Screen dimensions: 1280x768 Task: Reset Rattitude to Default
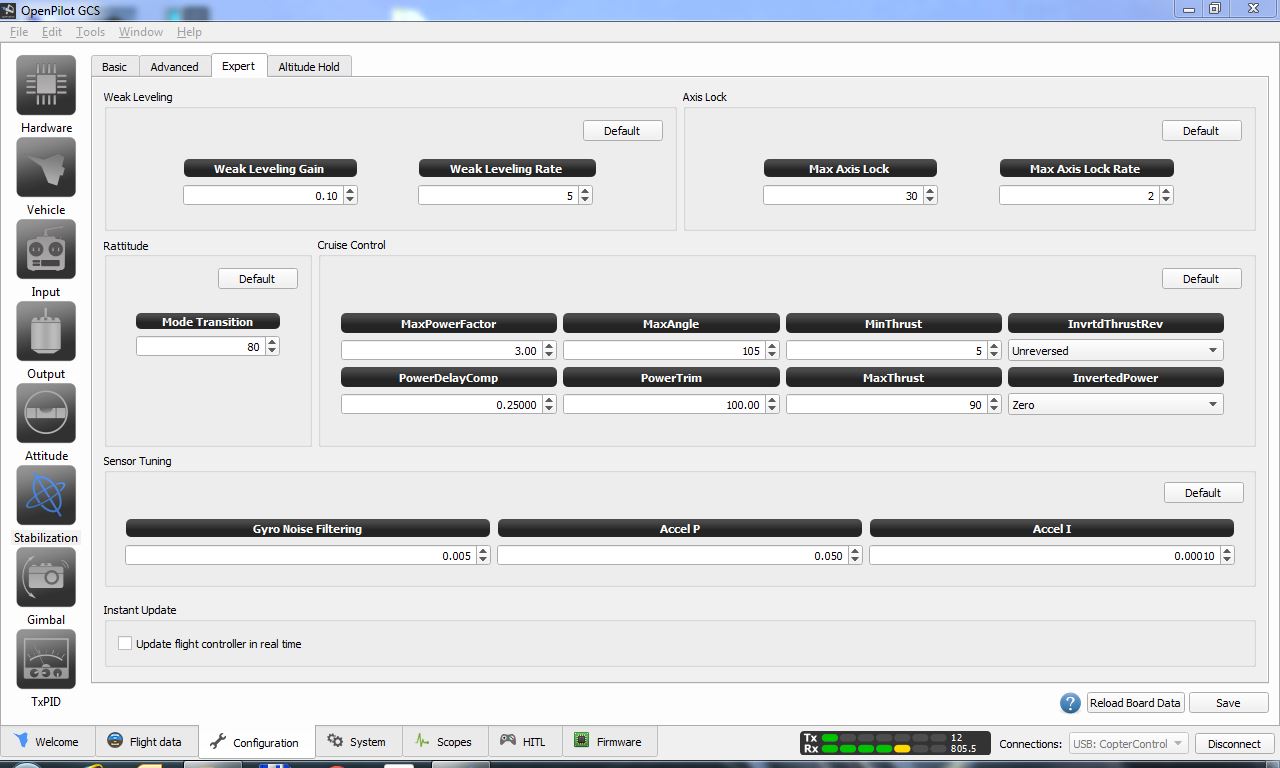pos(257,279)
